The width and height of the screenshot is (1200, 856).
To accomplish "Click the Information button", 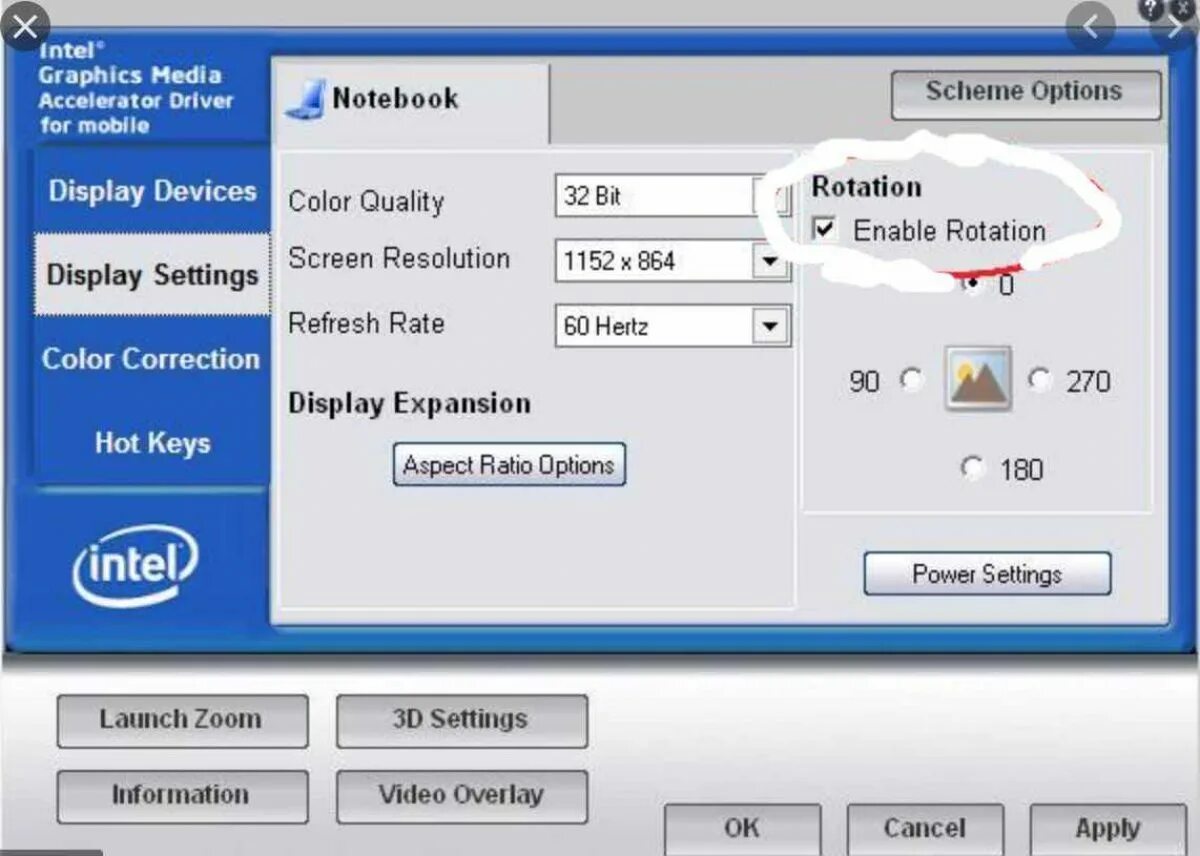I will (182, 796).
